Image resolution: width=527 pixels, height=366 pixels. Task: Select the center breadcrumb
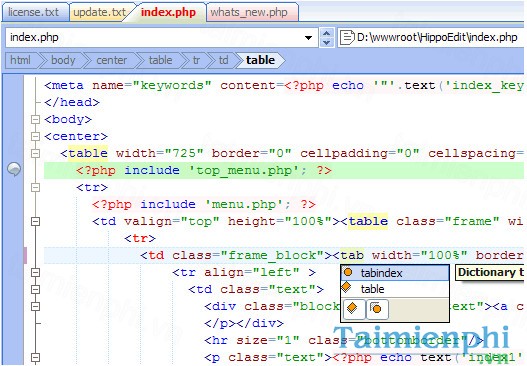[111, 60]
